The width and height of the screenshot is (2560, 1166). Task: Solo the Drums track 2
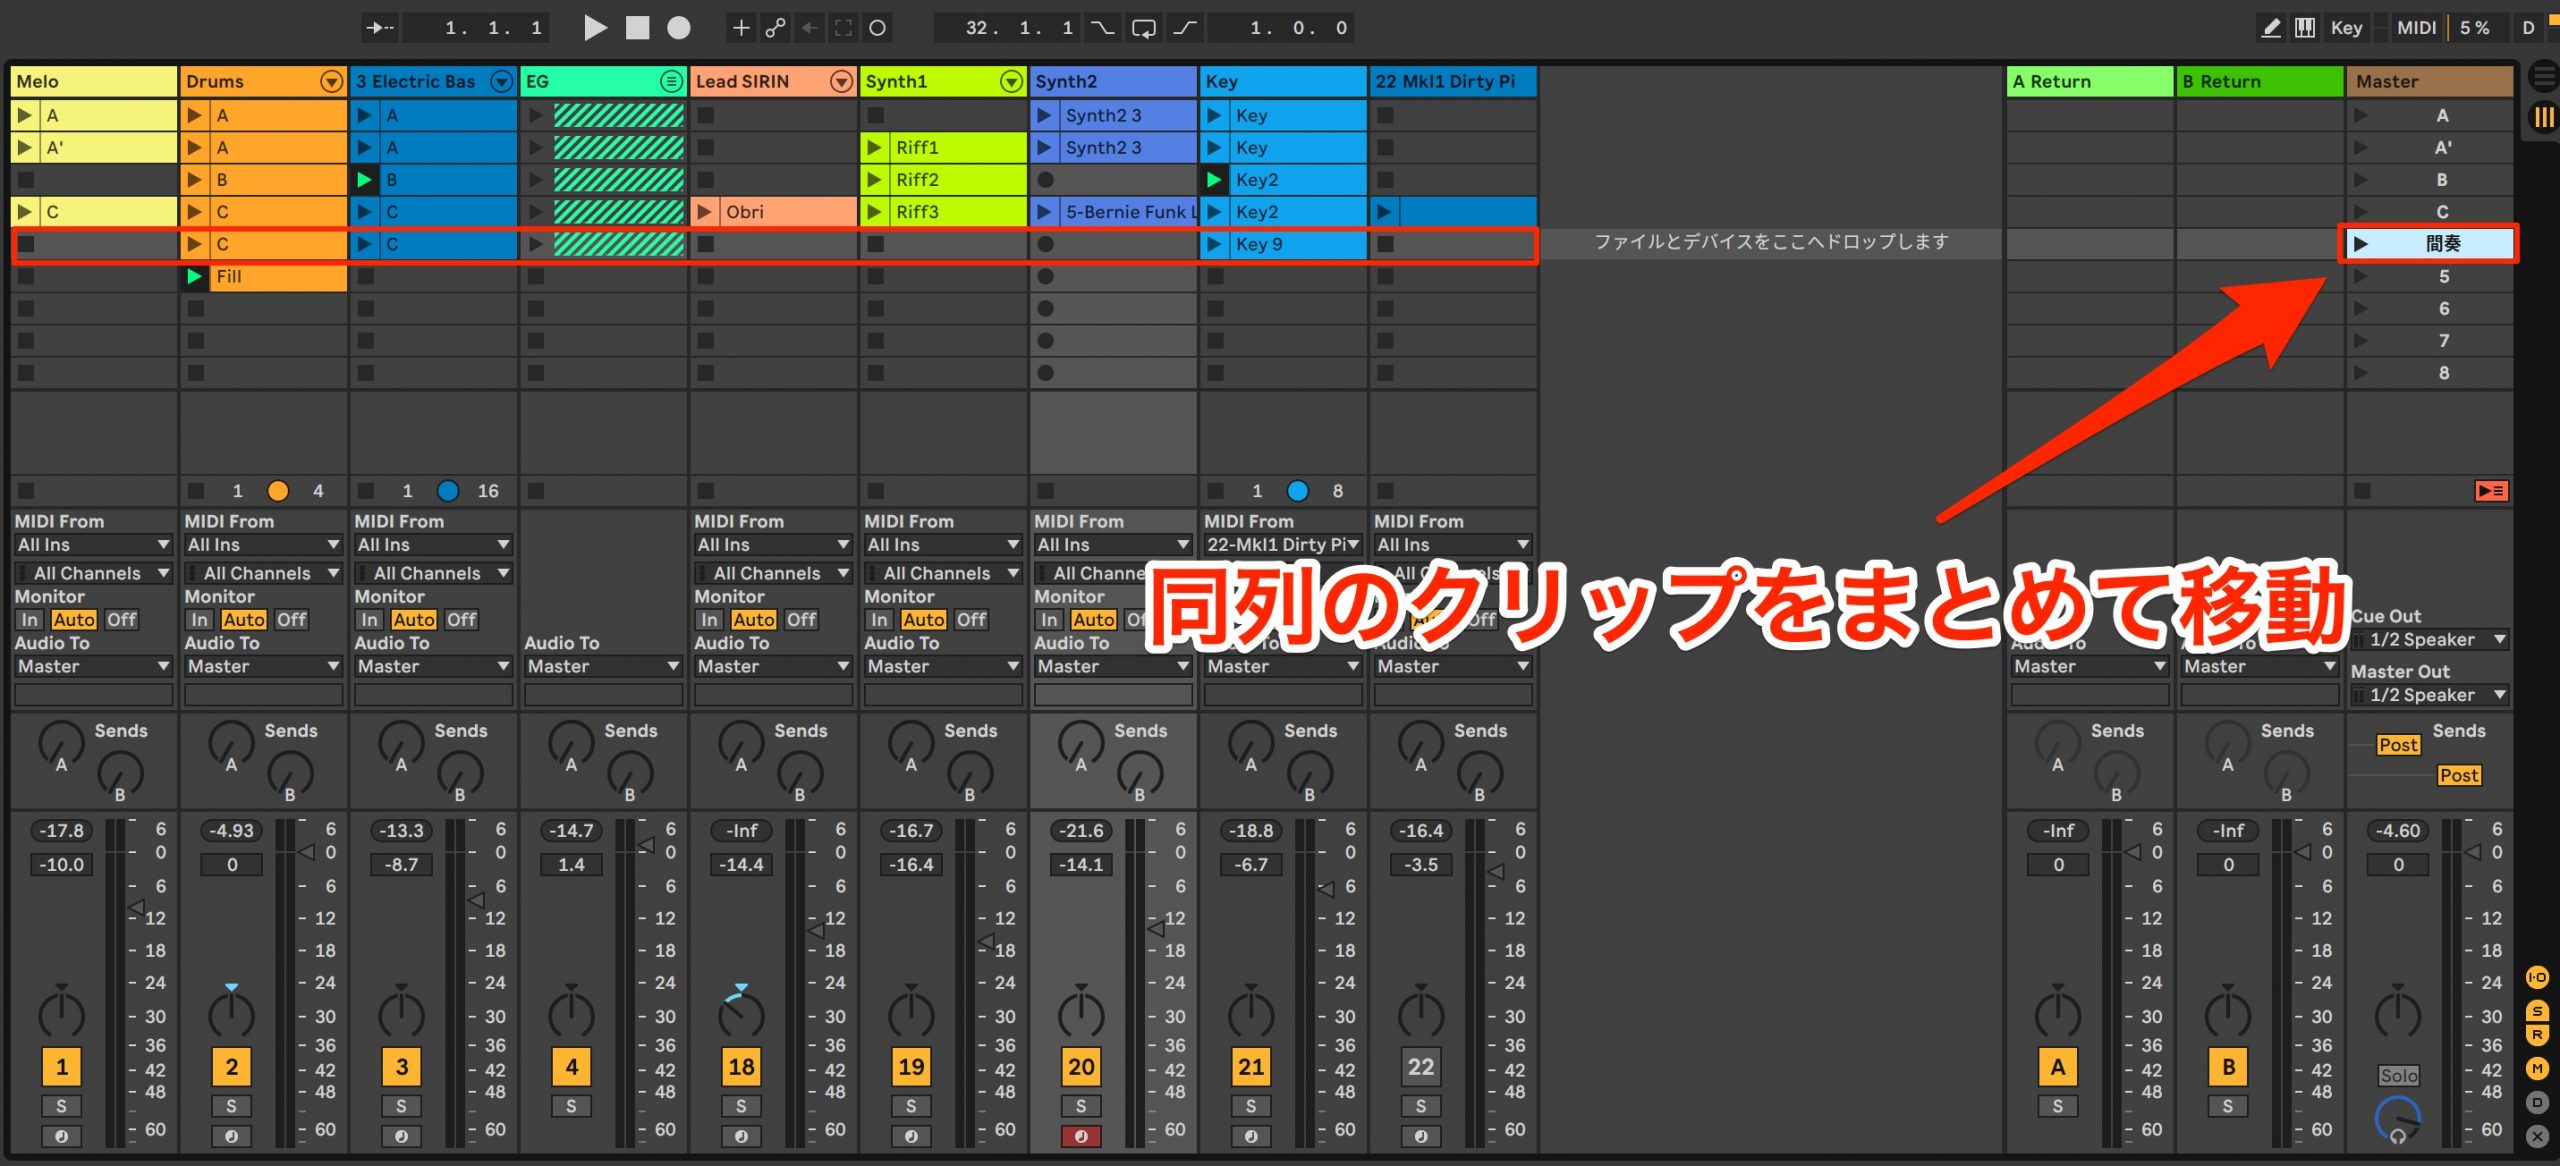tap(231, 1106)
